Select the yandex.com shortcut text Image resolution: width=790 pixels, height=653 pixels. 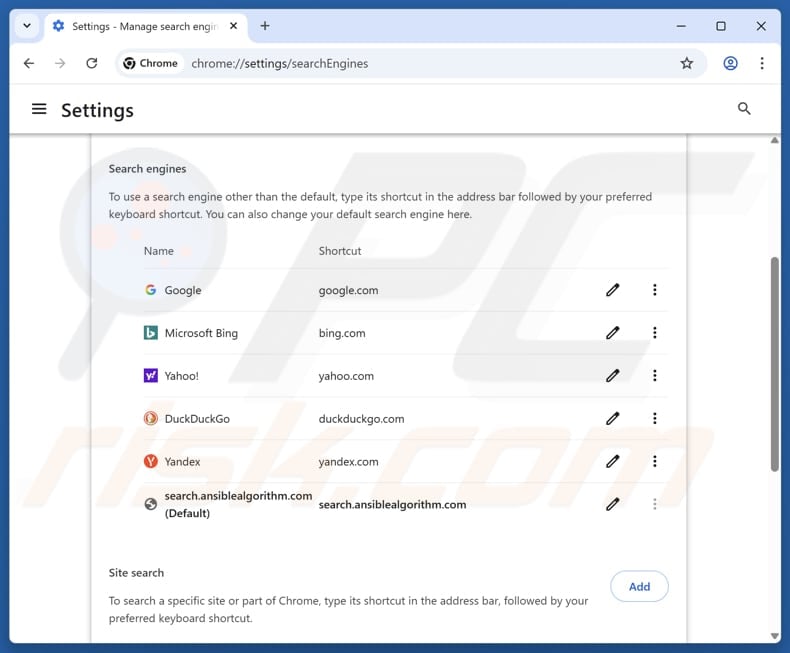(x=348, y=462)
